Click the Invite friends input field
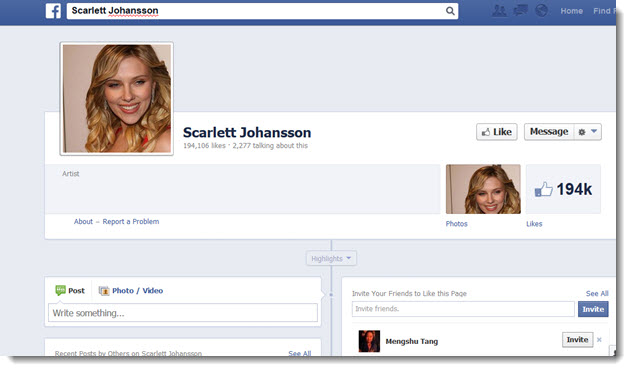The height and width of the screenshot is (371, 631). 463,309
